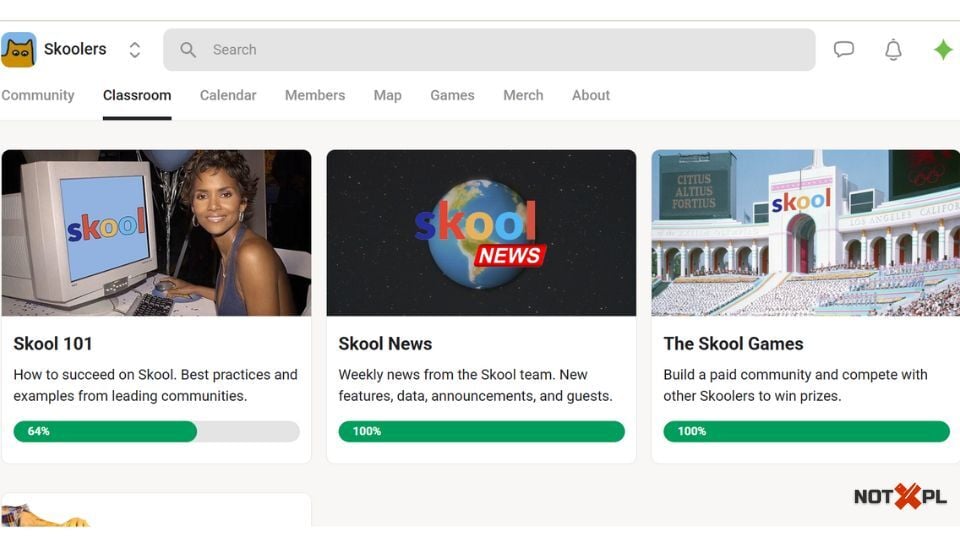Open the Merch tab
960x540 pixels.
523,95
